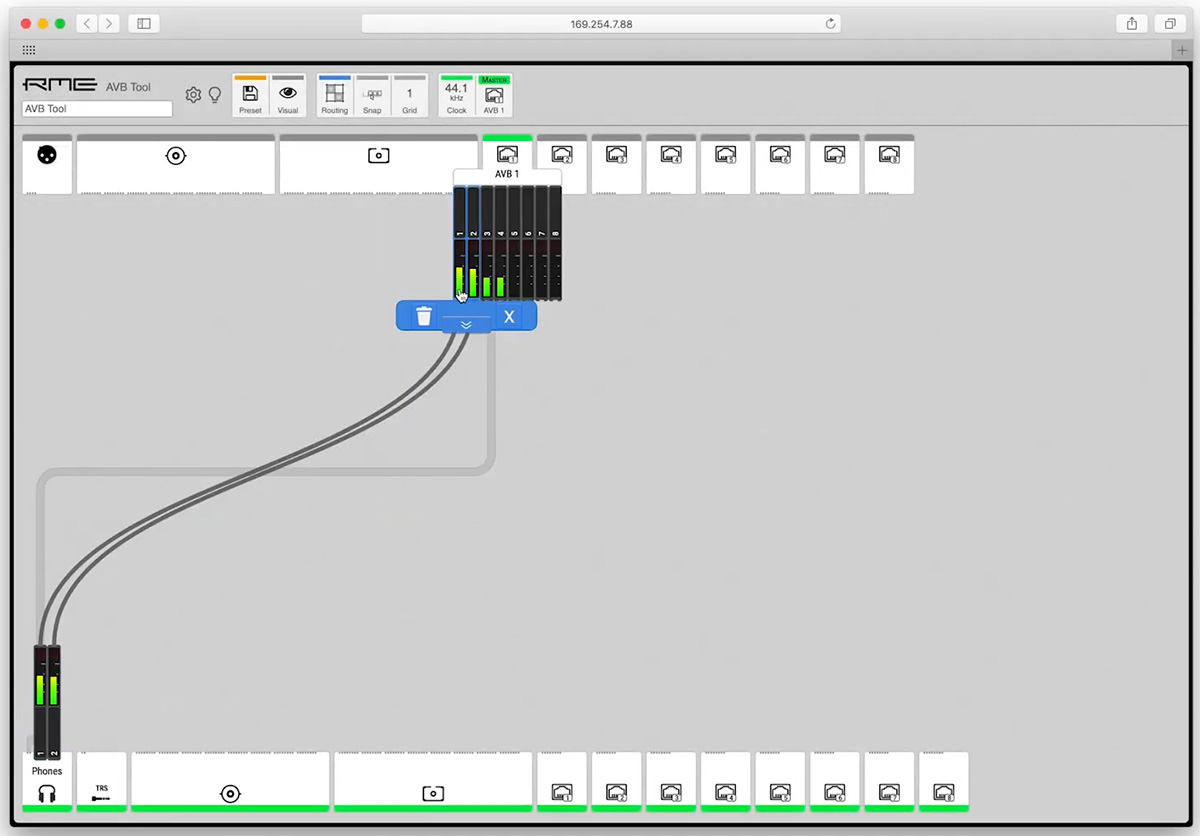Screen dimensions: 1200x836
Task: Select the optical input block at top
Action: click(378, 164)
